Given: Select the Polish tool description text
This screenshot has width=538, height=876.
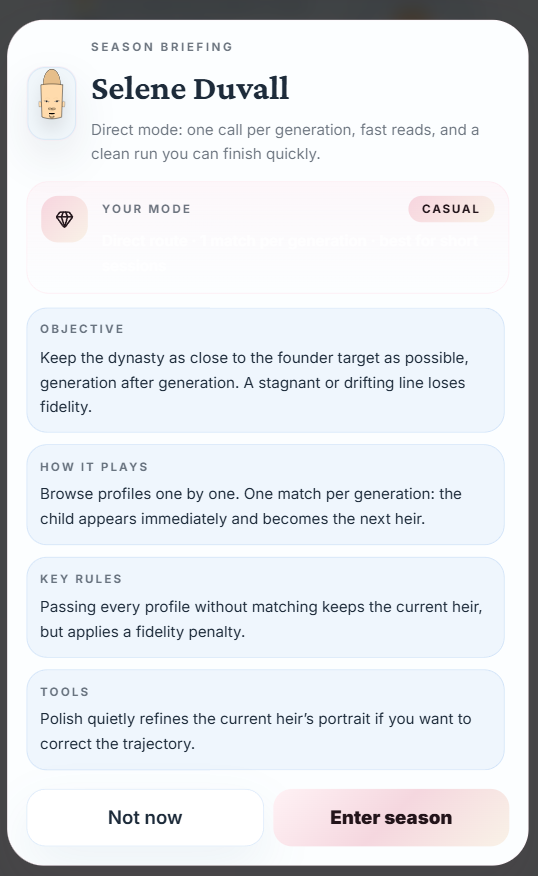Looking at the screenshot, I should (x=256, y=731).
